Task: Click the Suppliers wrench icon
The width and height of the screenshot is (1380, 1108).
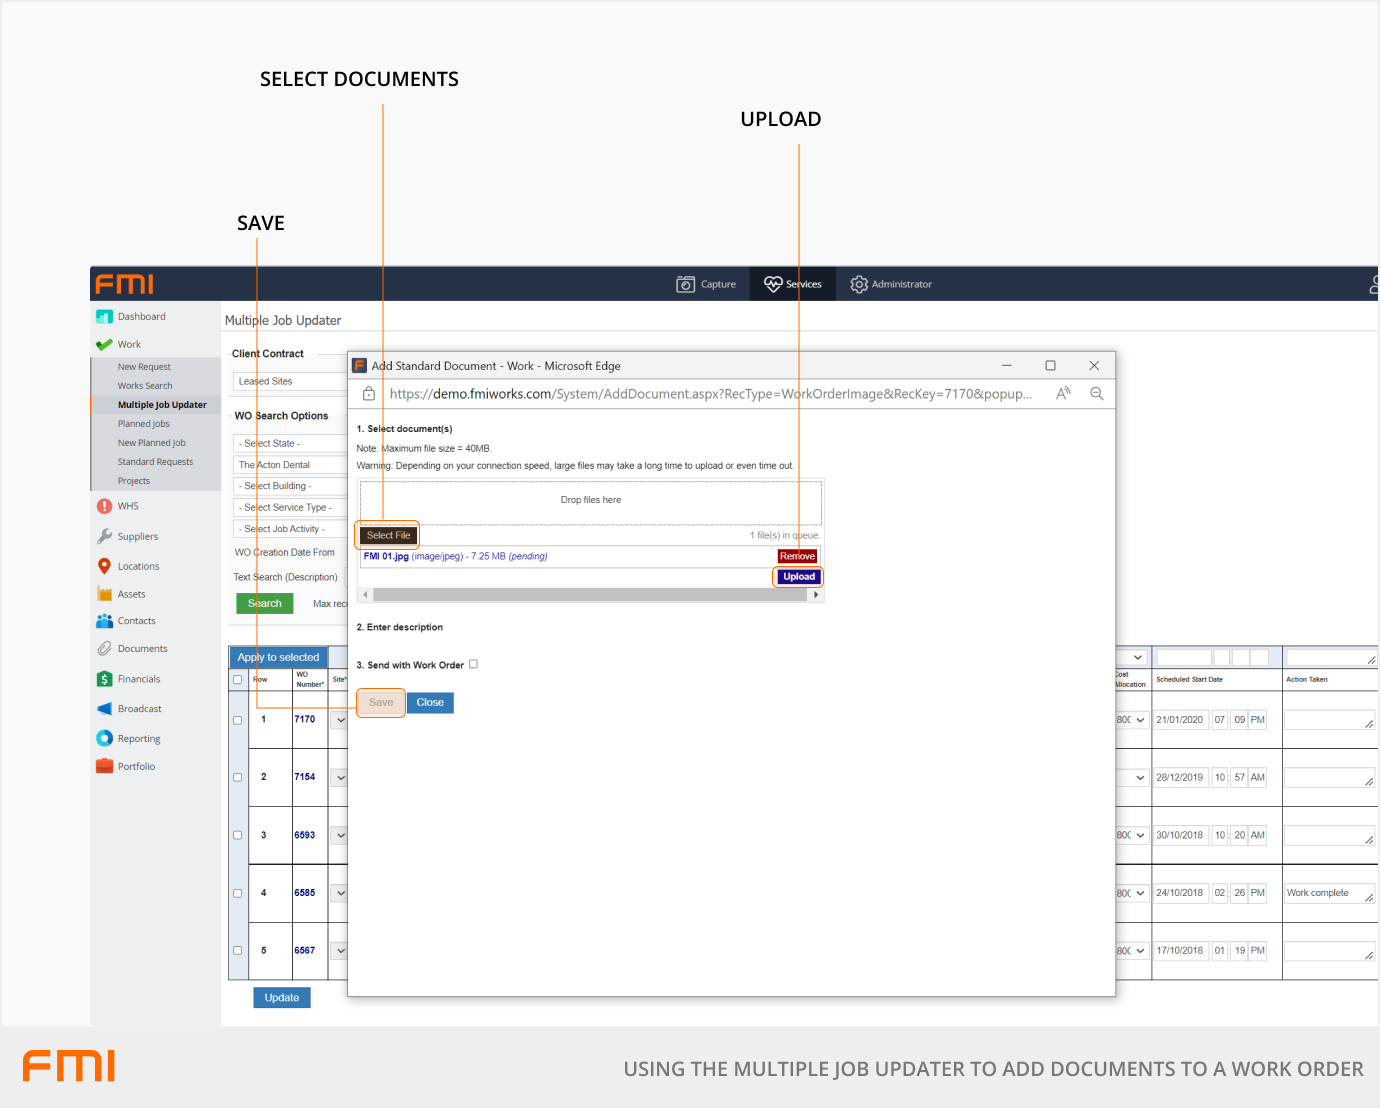Action: (104, 537)
